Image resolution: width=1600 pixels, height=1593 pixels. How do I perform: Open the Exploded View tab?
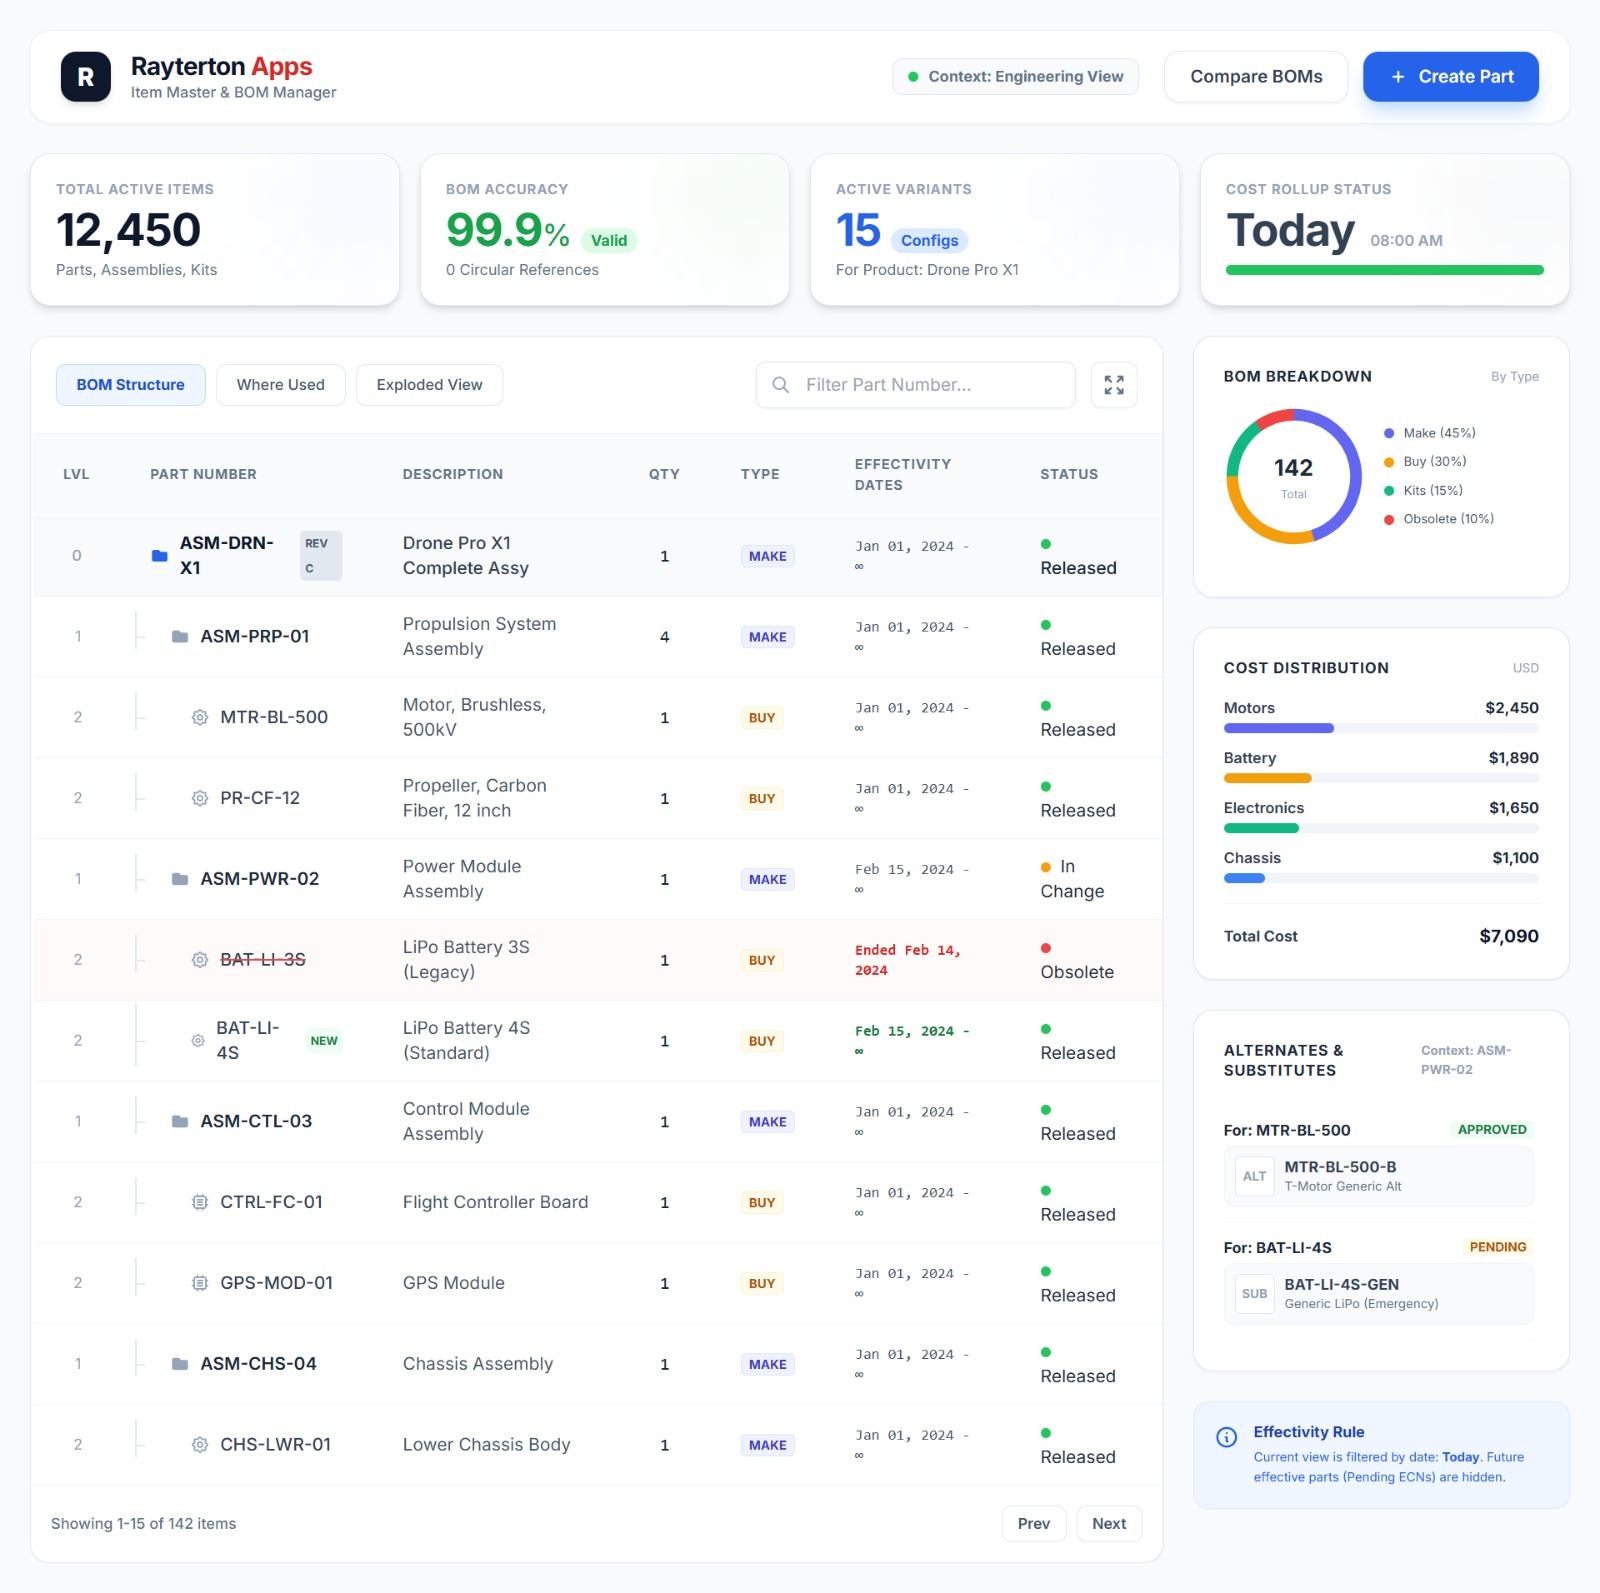[429, 385]
